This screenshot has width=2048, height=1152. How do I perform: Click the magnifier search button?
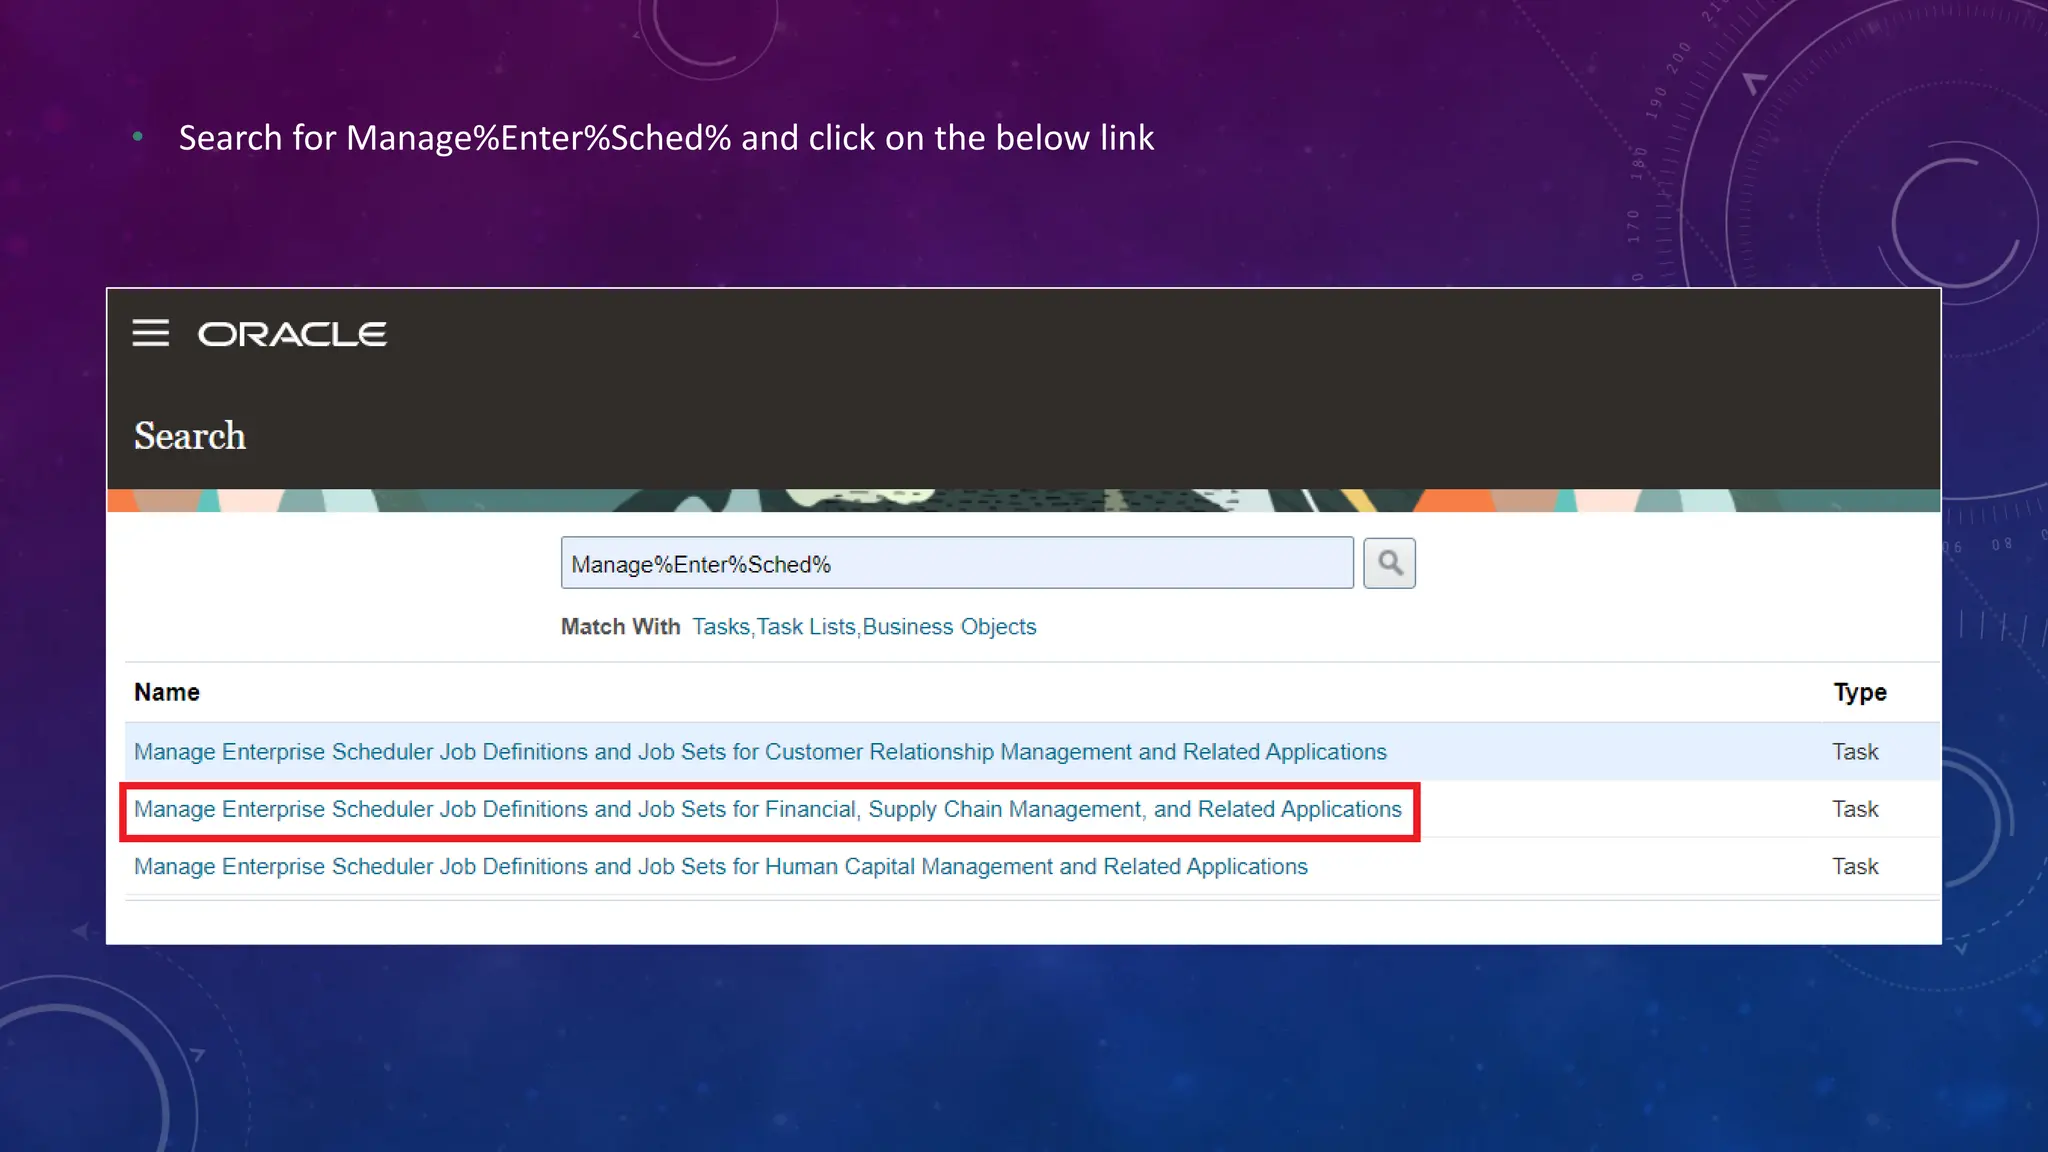click(1389, 563)
